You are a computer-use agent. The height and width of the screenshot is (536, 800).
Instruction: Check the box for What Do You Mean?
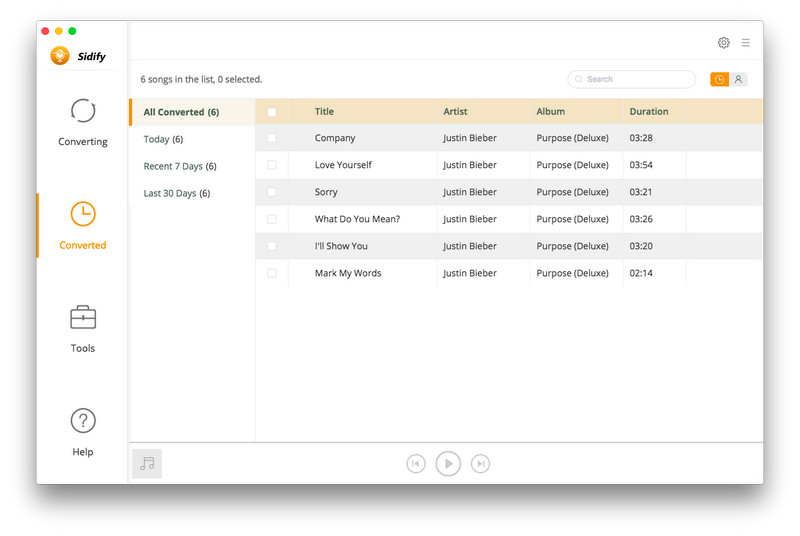(x=272, y=219)
